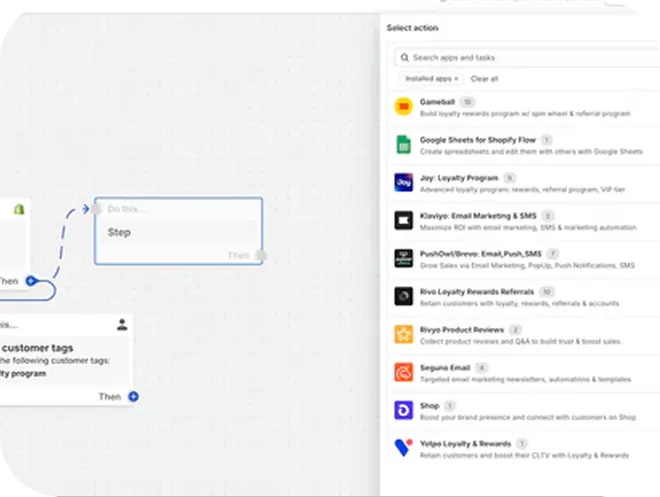This screenshot has width=660, height=497.
Task: Choose the Klaviyo app icon
Action: click(403, 220)
